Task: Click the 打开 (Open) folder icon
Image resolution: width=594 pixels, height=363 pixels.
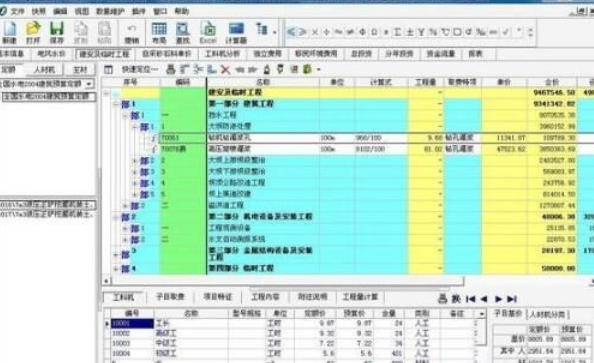Action: point(33,32)
